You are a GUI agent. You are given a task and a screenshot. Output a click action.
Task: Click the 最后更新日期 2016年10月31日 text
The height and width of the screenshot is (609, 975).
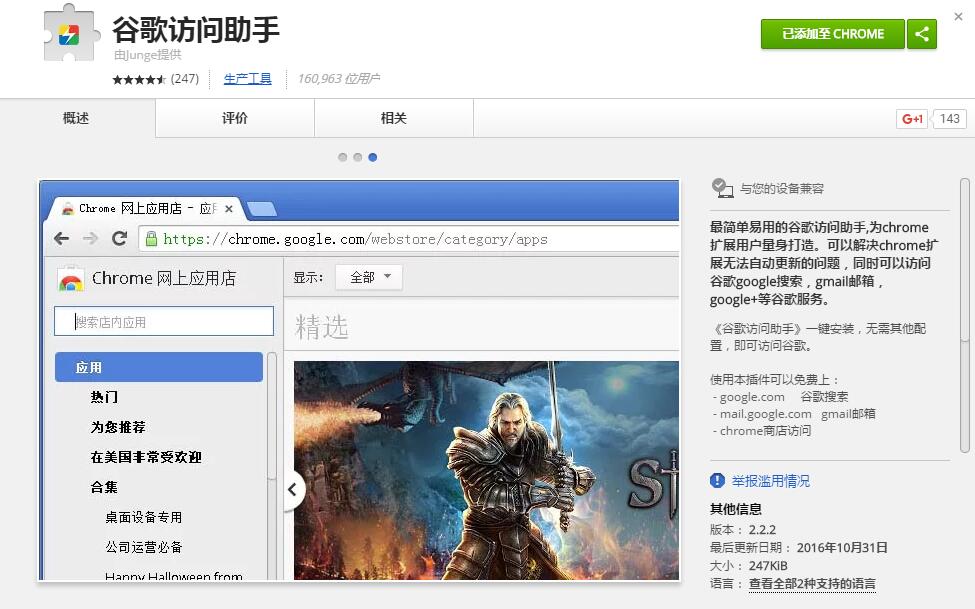click(x=798, y=547)
